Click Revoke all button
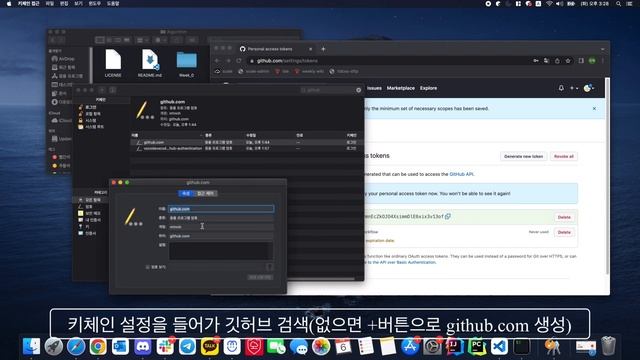Screen dimensions: 640x360 pyautogui.click(x=564, y=156)
